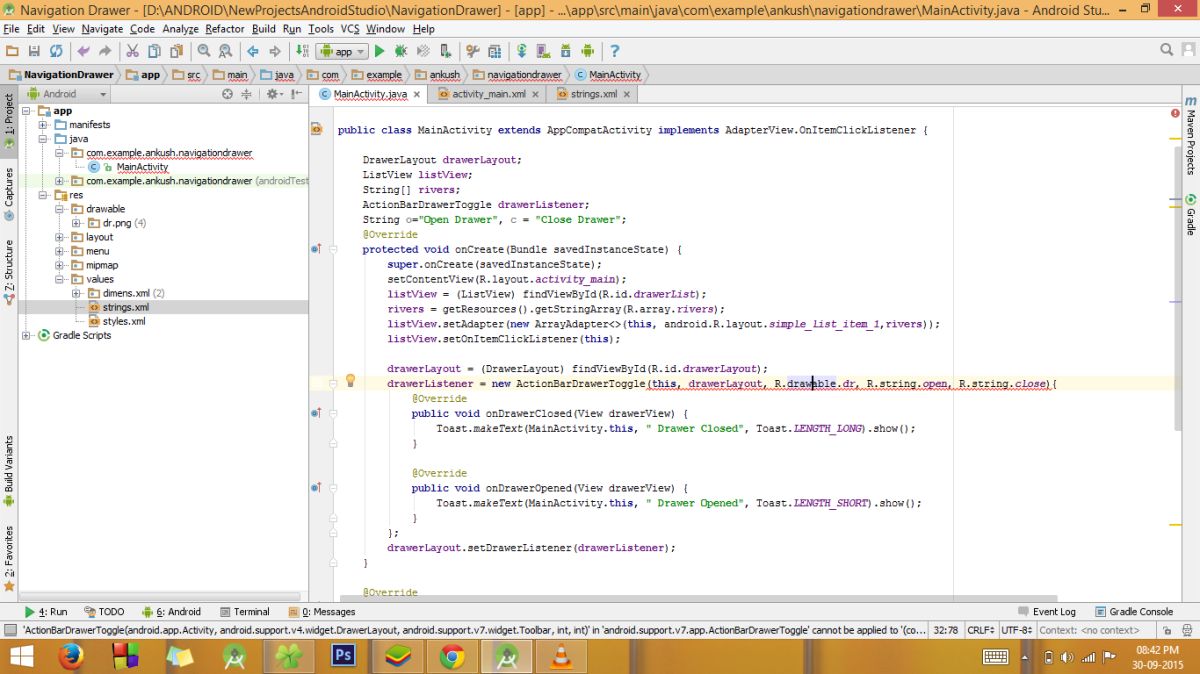The width and height of the screenshot is (1200, 674).
Task: Collapse the drawable folder node
Action: click(x=60, y=209)
